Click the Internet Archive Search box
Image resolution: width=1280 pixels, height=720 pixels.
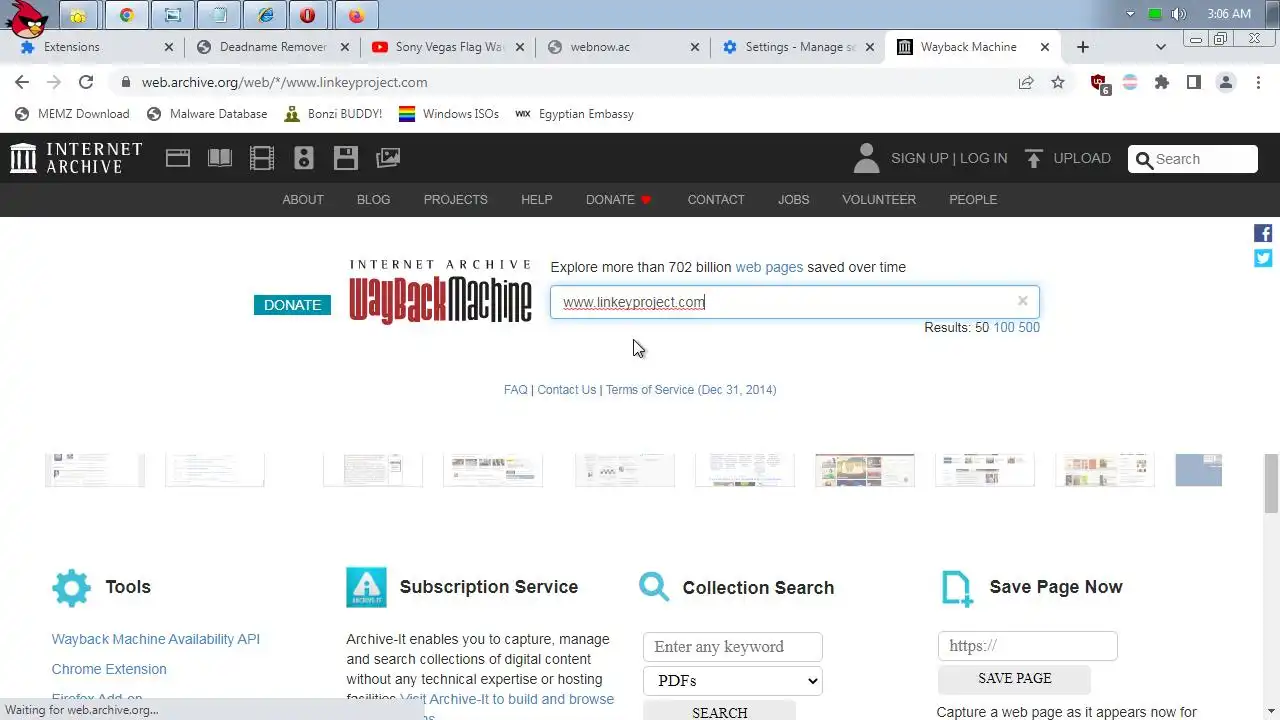coord(1193,159)
